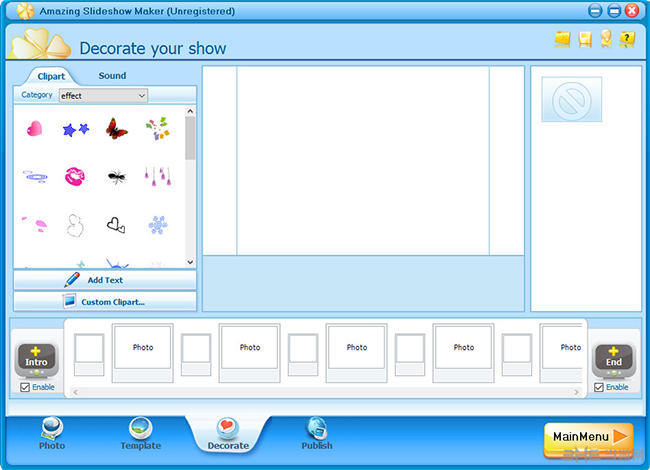Go to the Template step
This screenshot has width=650, height=470.
pyautogui.click(x=141, y=434)
